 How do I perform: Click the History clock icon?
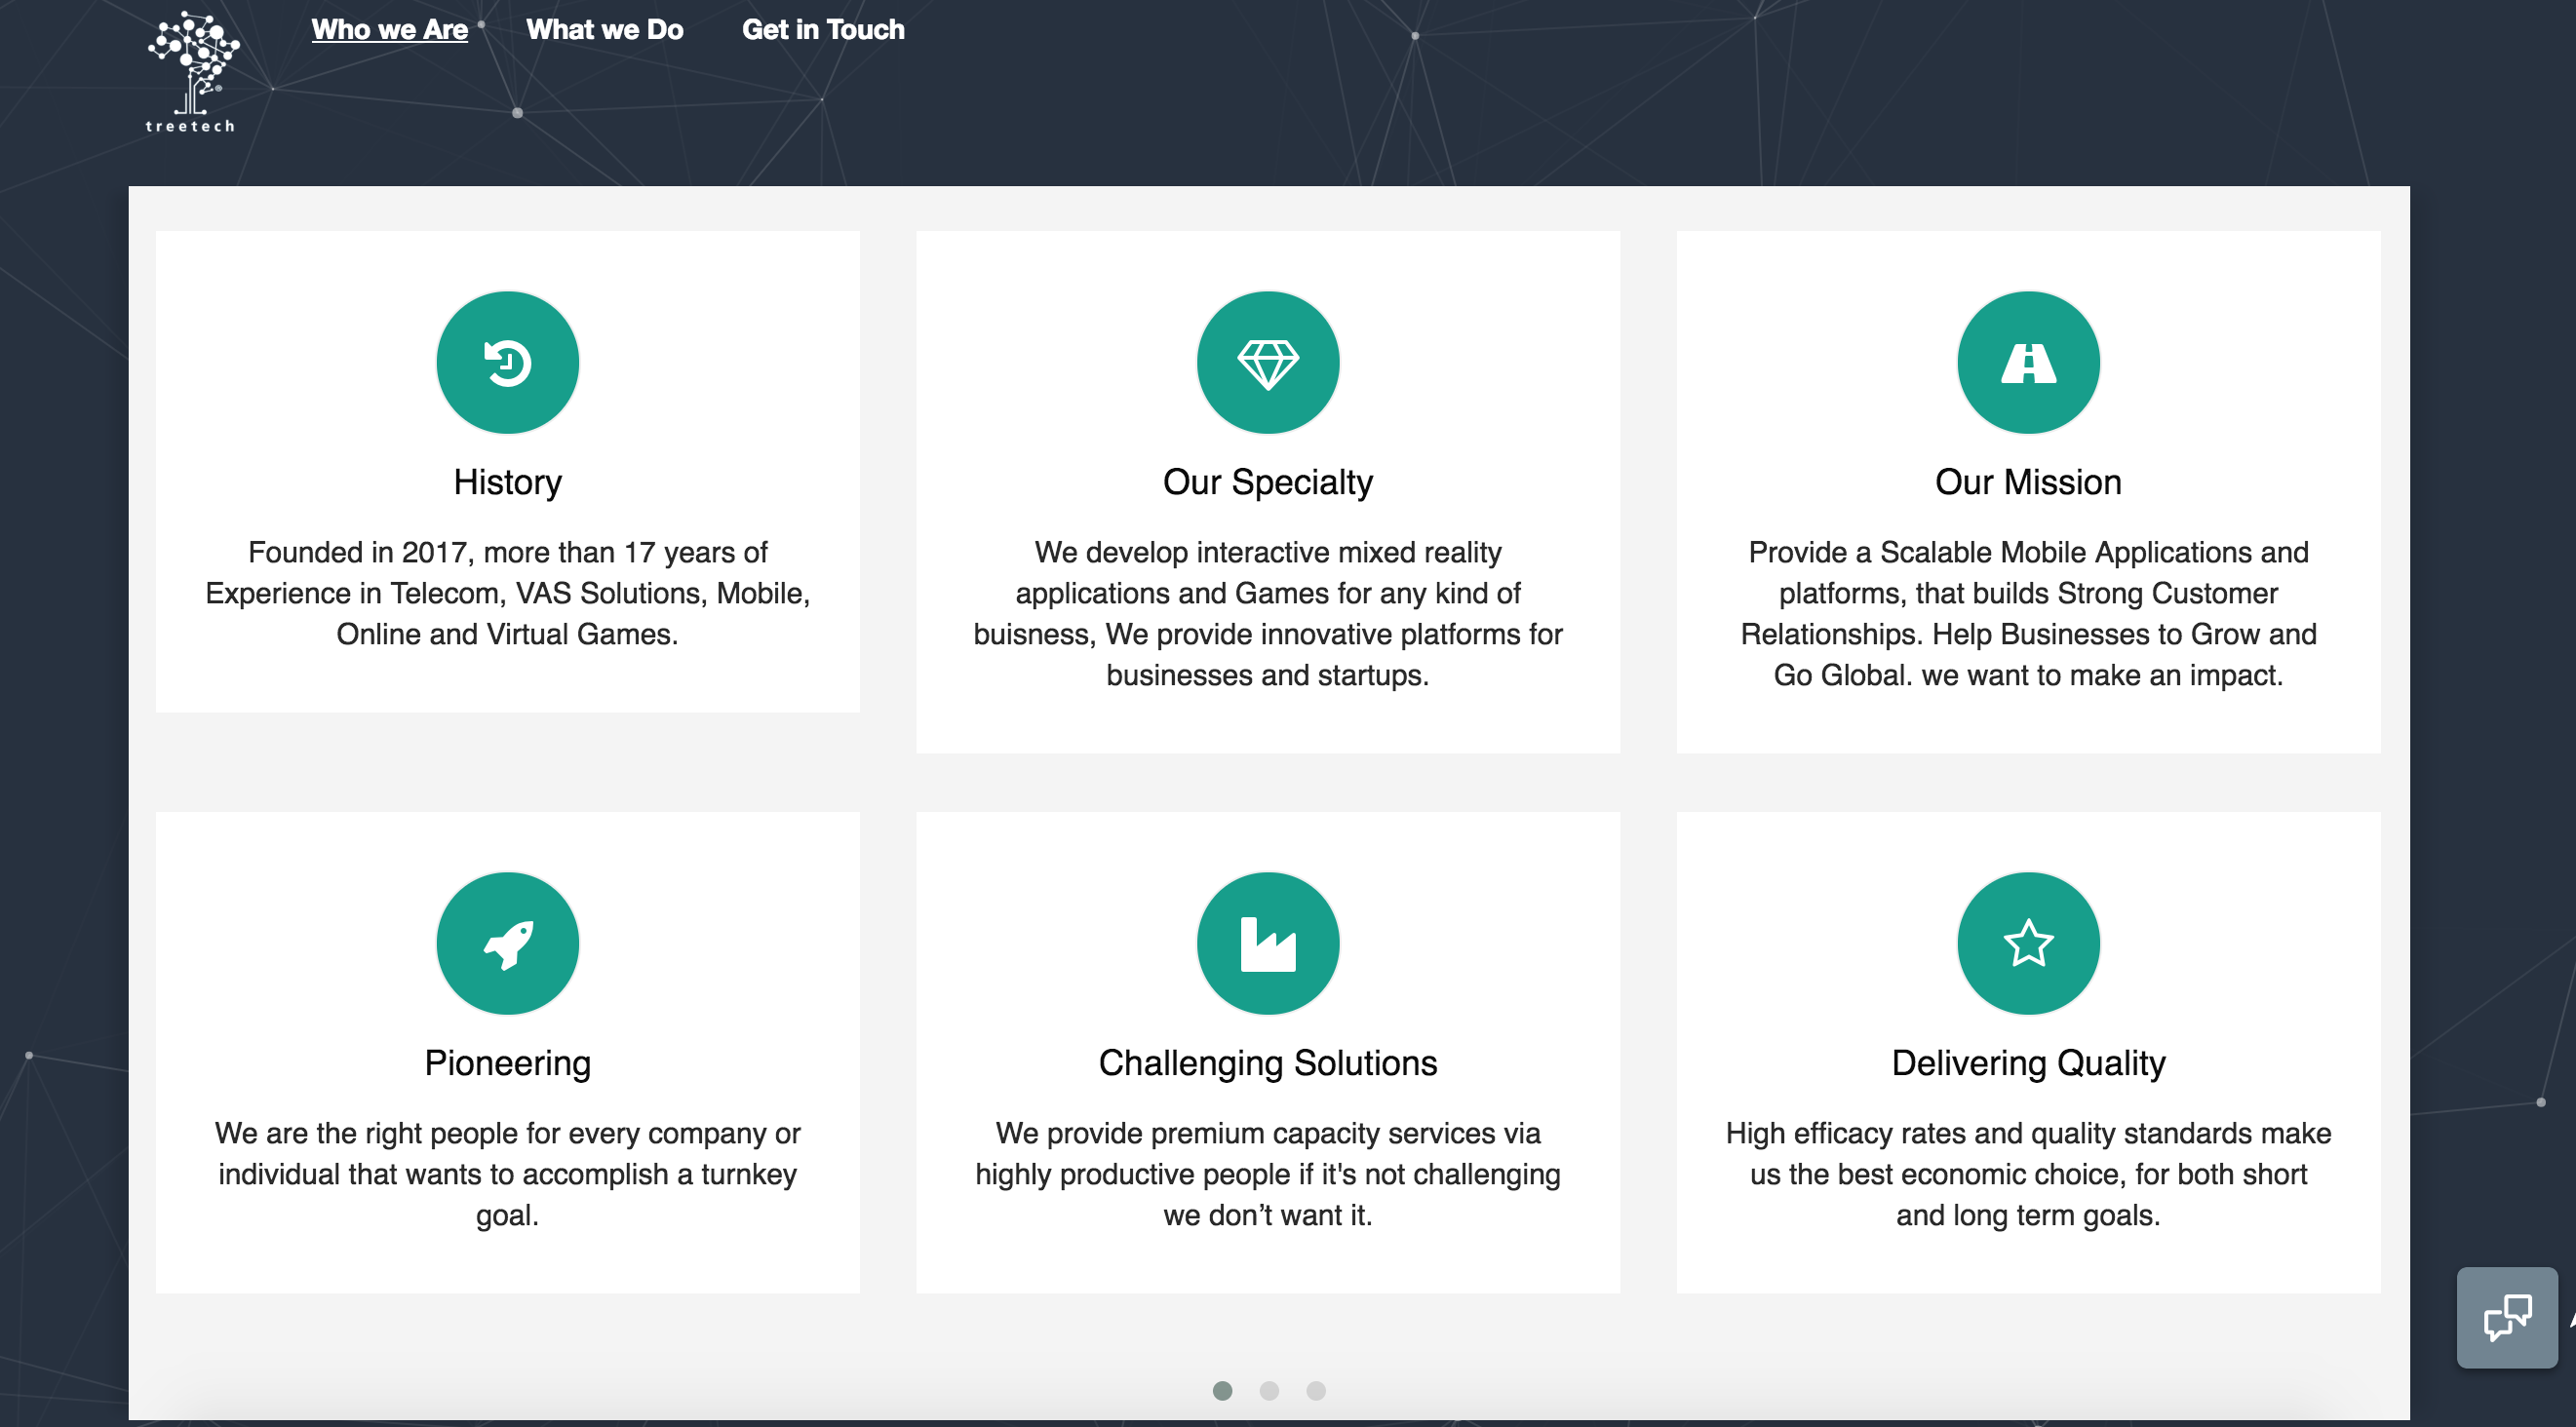click(x=507, y=362)
